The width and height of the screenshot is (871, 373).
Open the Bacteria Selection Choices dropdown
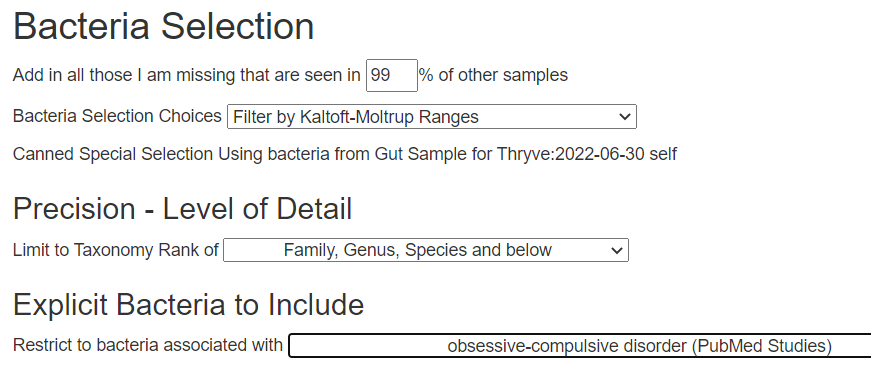[x=432, y=117]
